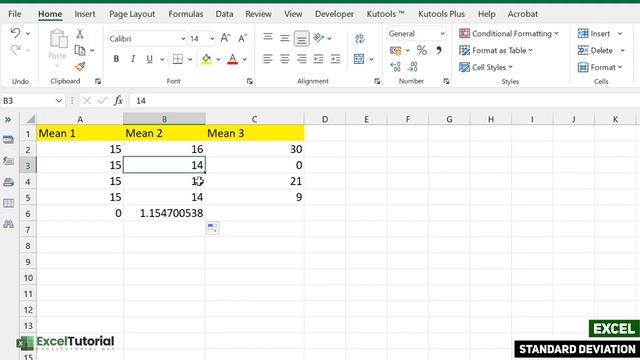The image size is (640, 360).
Task: Switch to the Data tab
Action: coord(224,14)
